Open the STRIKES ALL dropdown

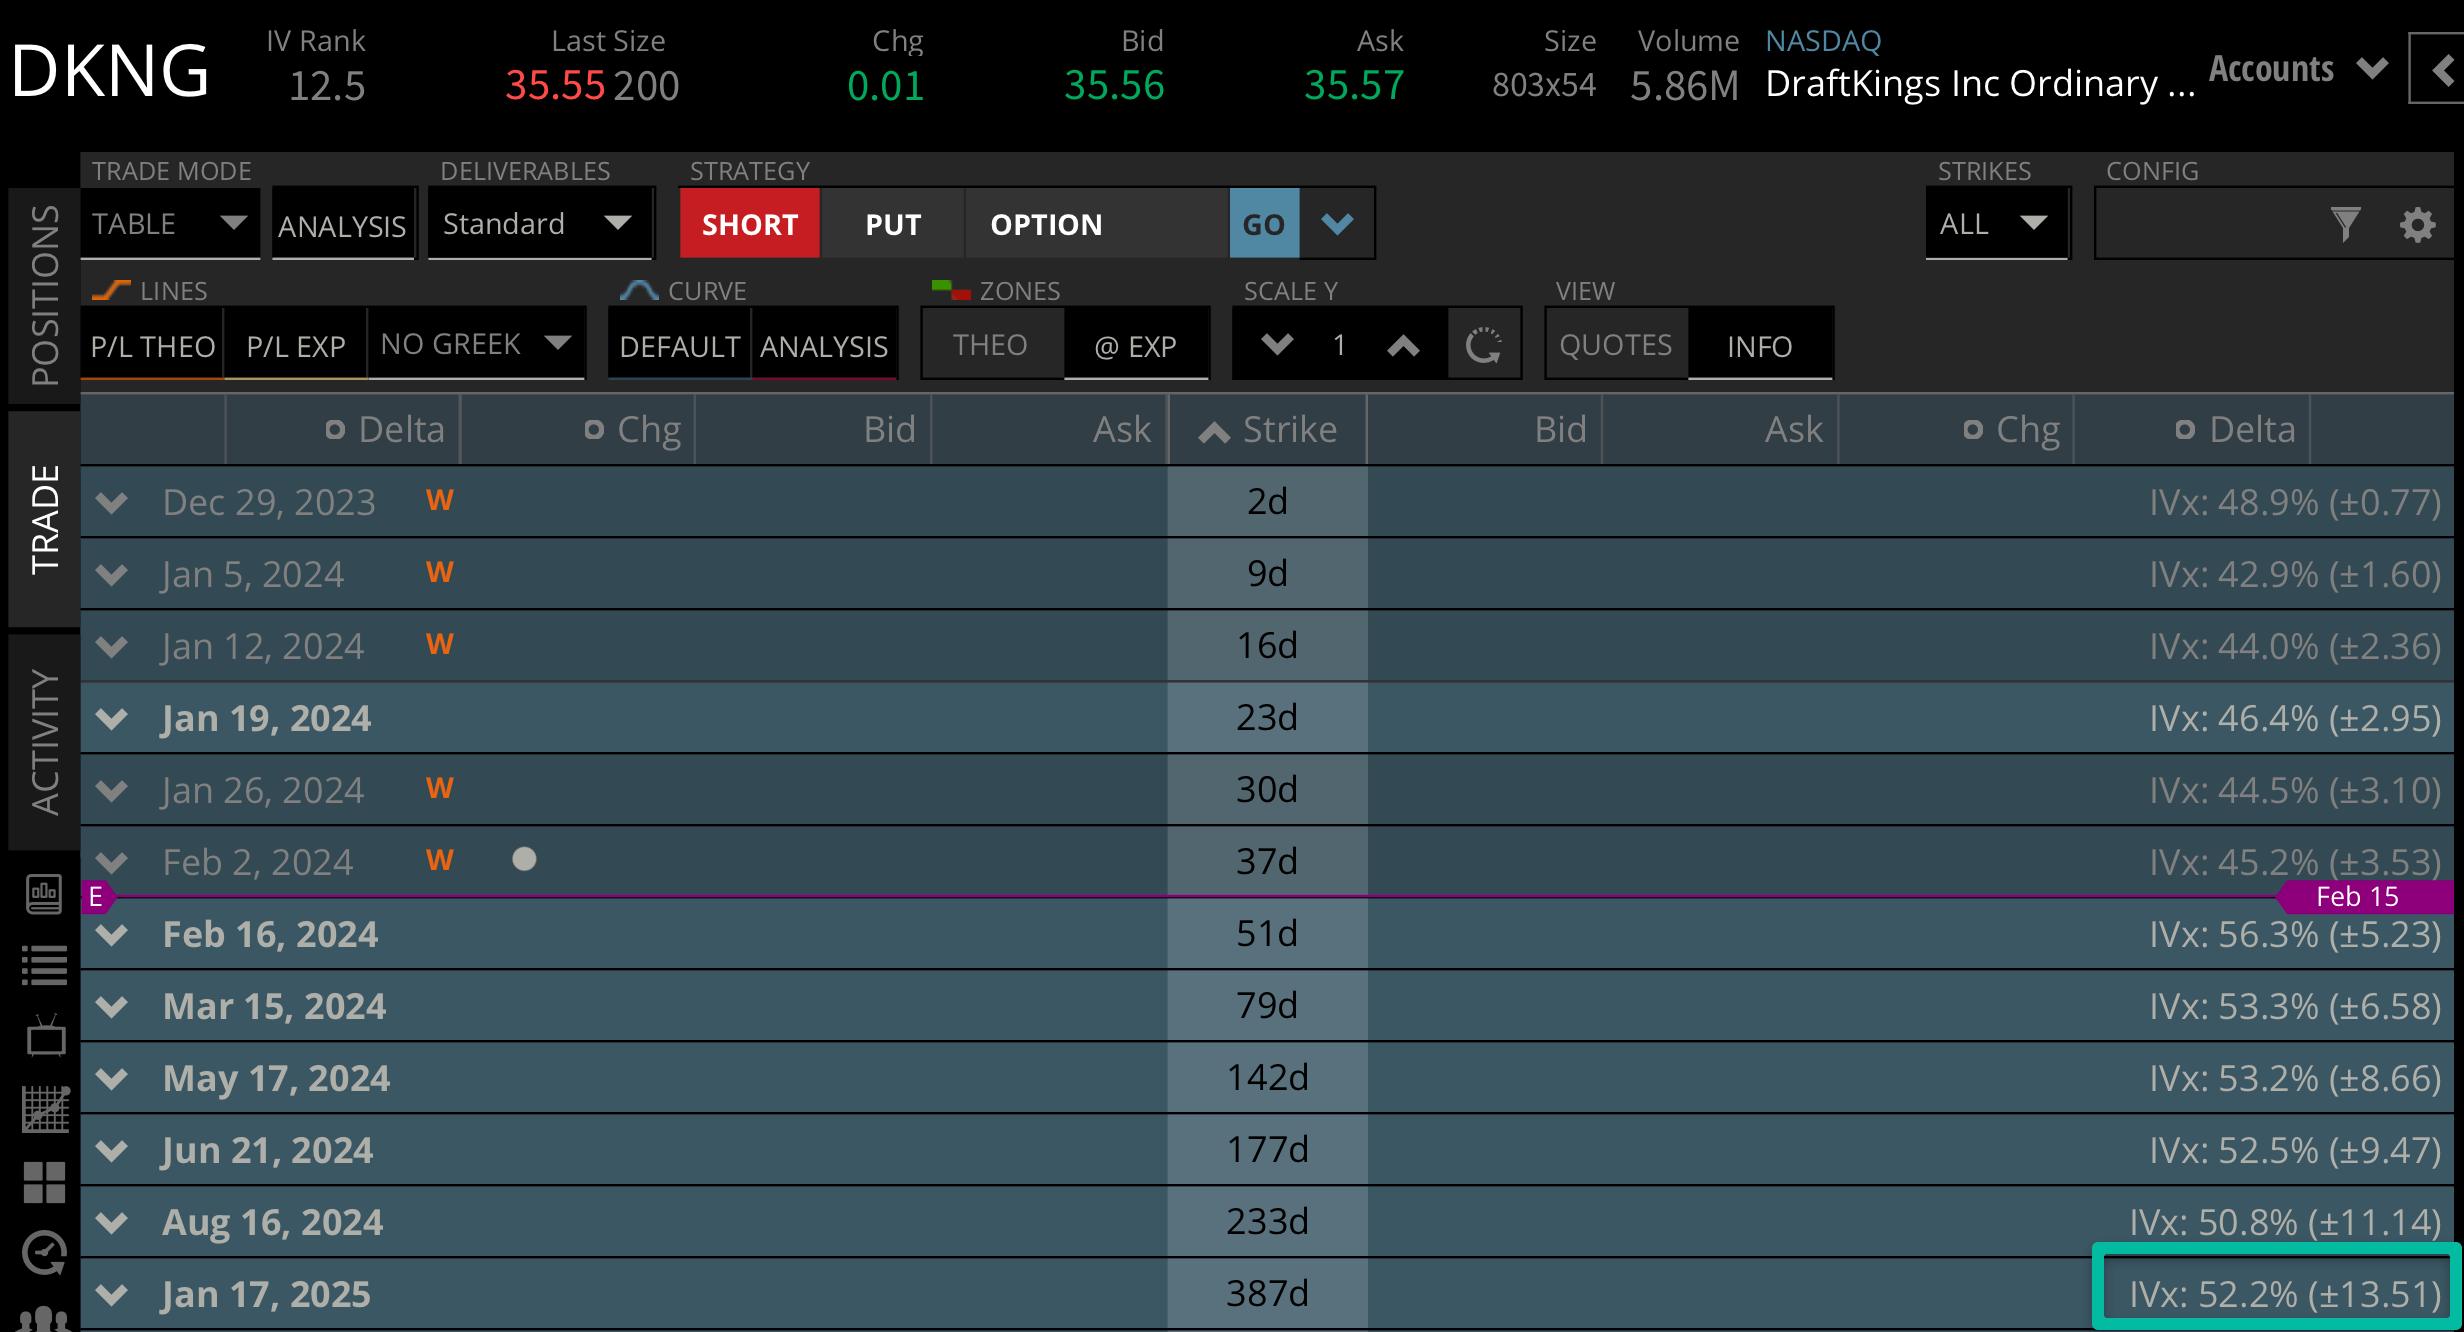1996,224
